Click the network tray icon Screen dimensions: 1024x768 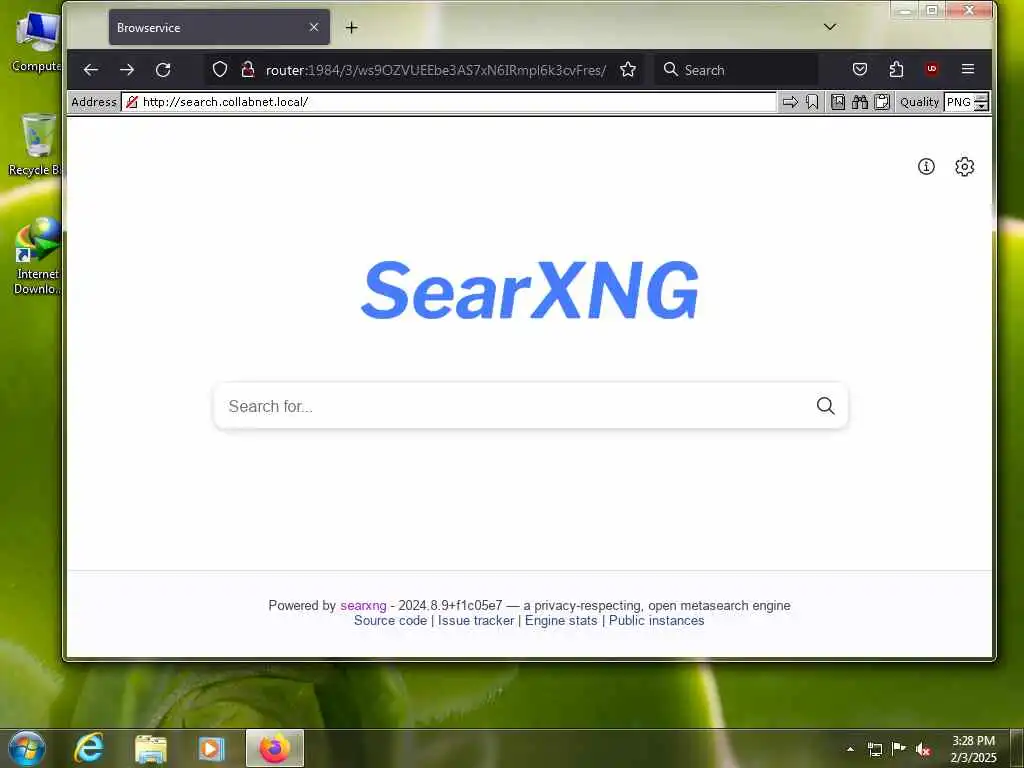(x=874, y=749)
